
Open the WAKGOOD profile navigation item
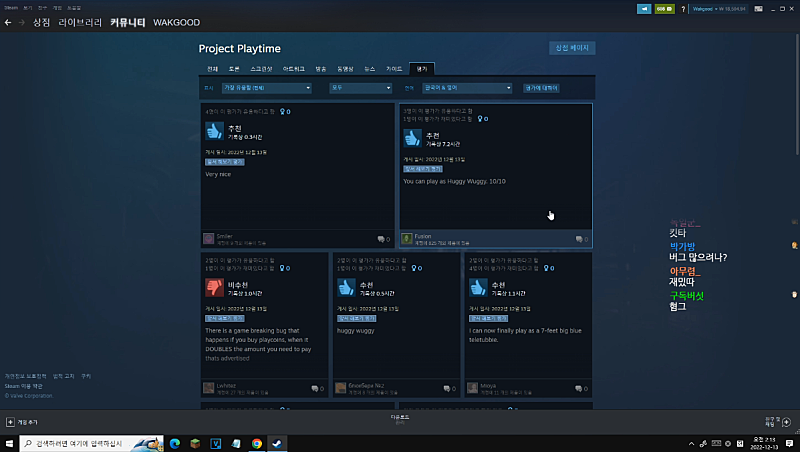(x=177, y=22)
